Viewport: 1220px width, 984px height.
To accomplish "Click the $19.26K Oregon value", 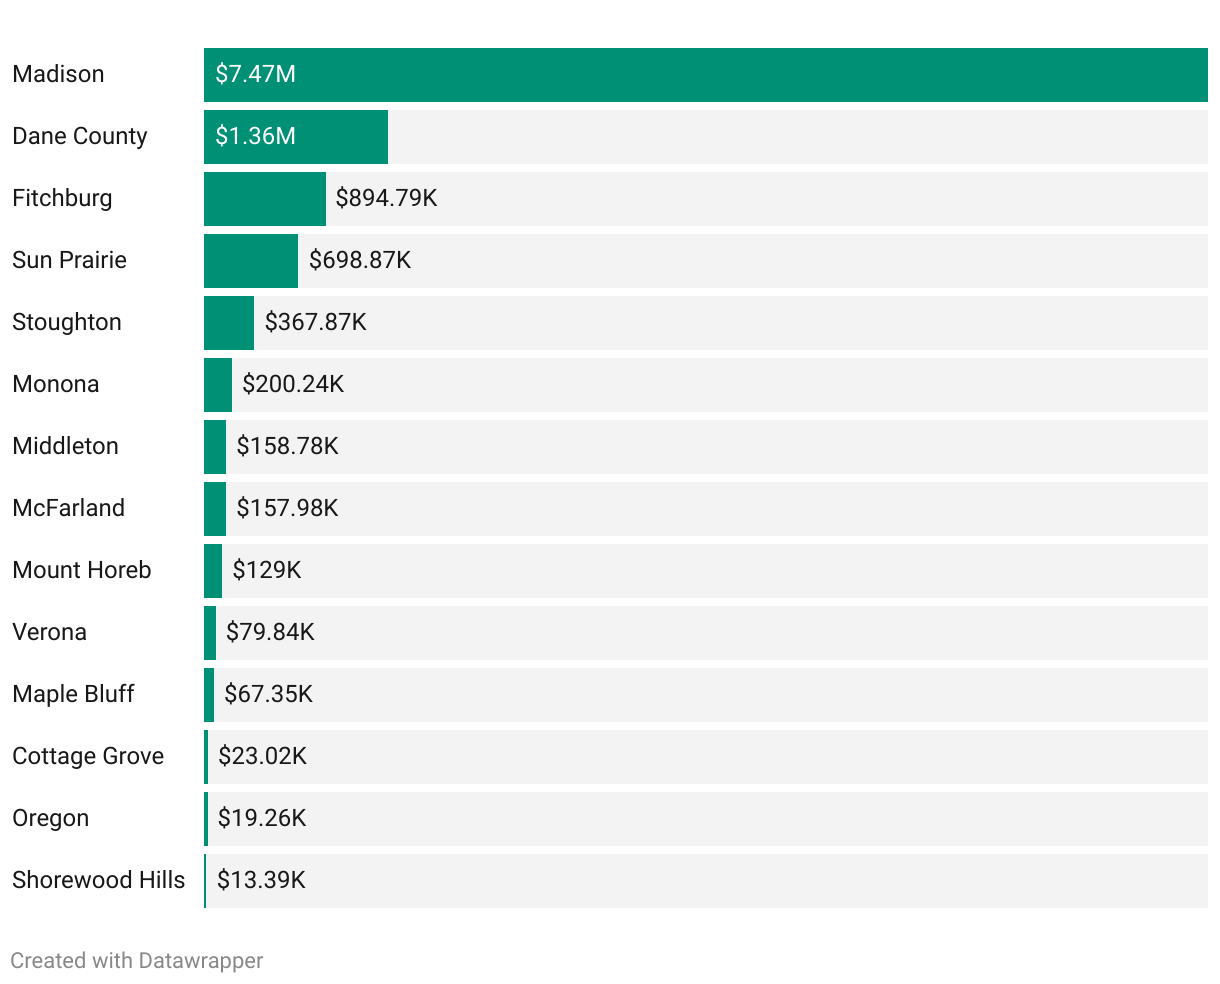I will point(262,818).
